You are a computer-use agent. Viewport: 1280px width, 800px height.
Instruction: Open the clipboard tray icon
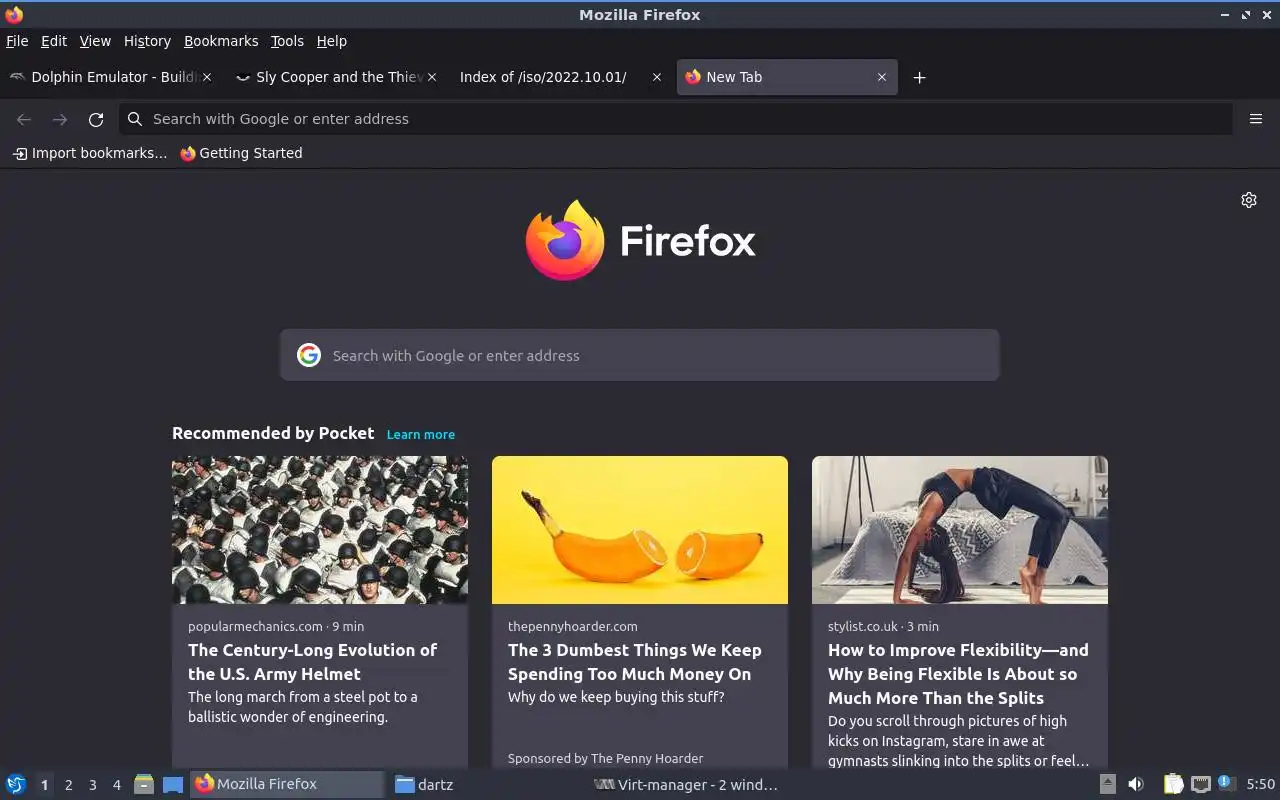tap(1173, 784)
